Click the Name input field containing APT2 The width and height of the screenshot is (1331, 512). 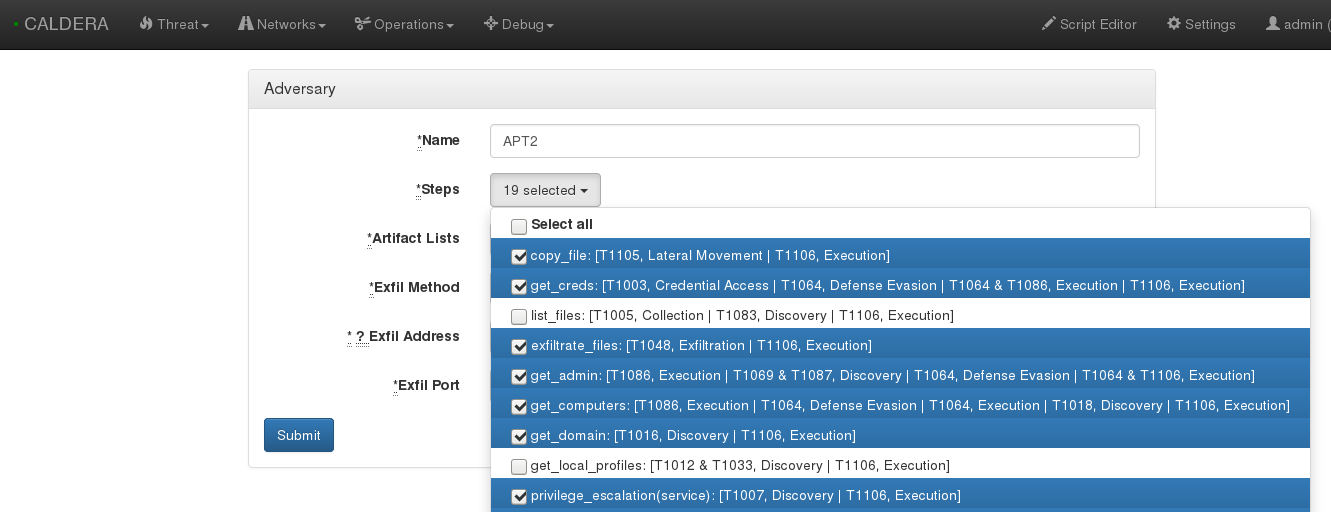tap(815, 141)
